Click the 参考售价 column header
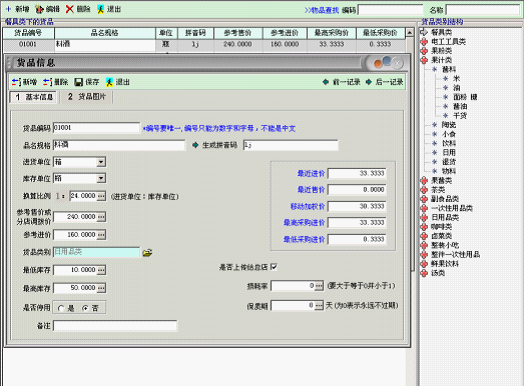The image size is (524, 386). [x=238, y=33]
